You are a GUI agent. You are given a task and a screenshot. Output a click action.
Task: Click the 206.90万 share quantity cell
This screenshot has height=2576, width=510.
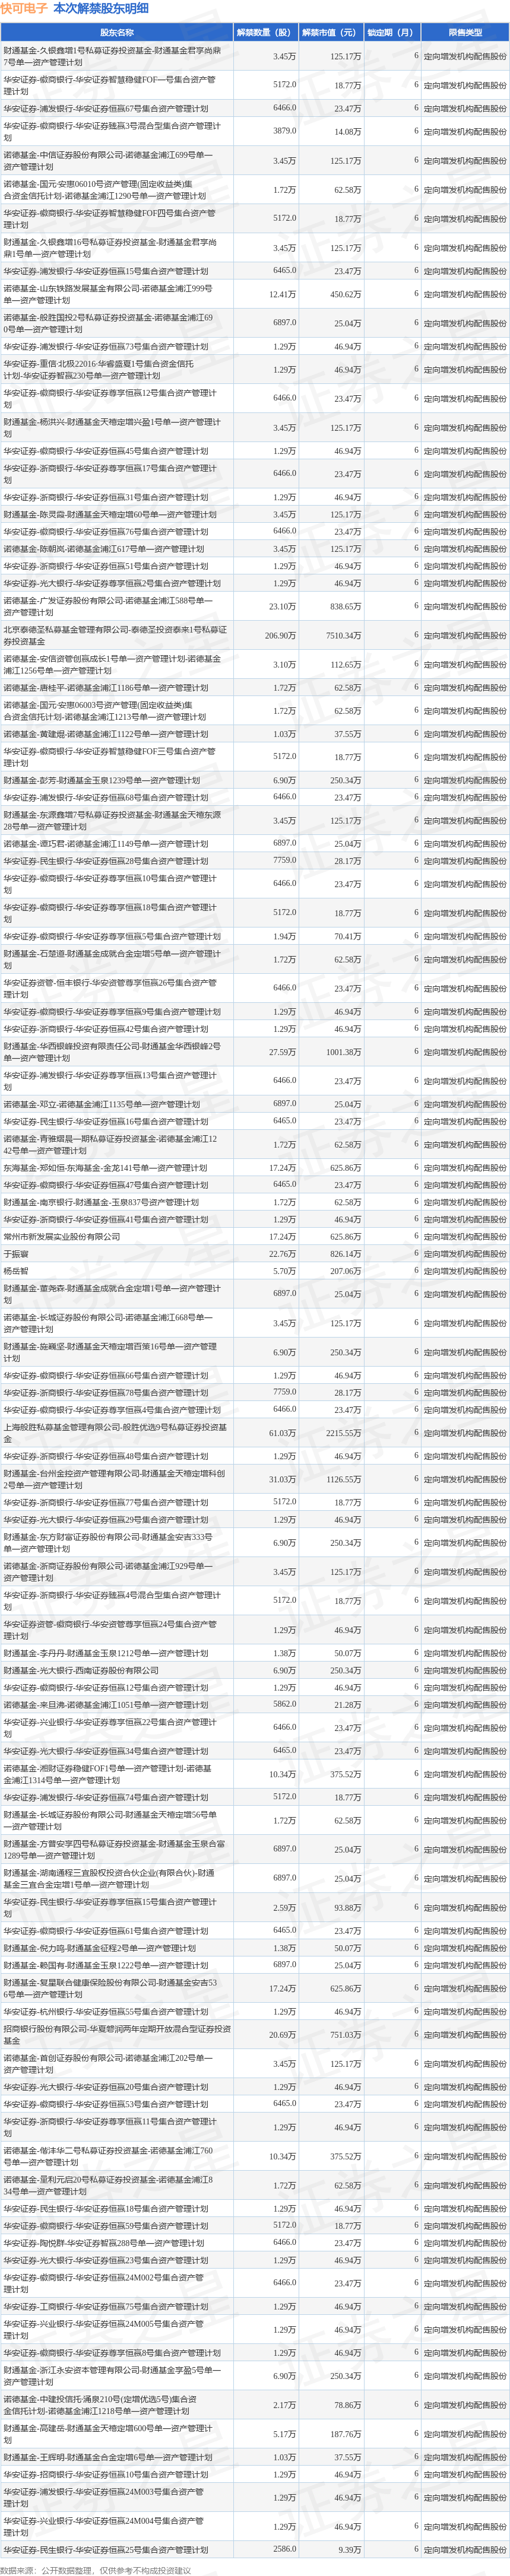280,636
